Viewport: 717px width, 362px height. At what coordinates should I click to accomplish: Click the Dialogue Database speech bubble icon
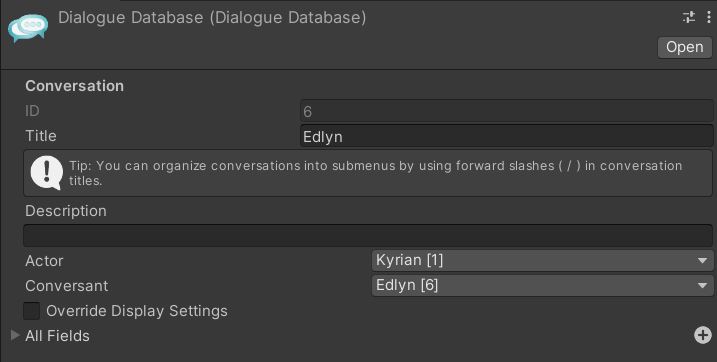28,27
